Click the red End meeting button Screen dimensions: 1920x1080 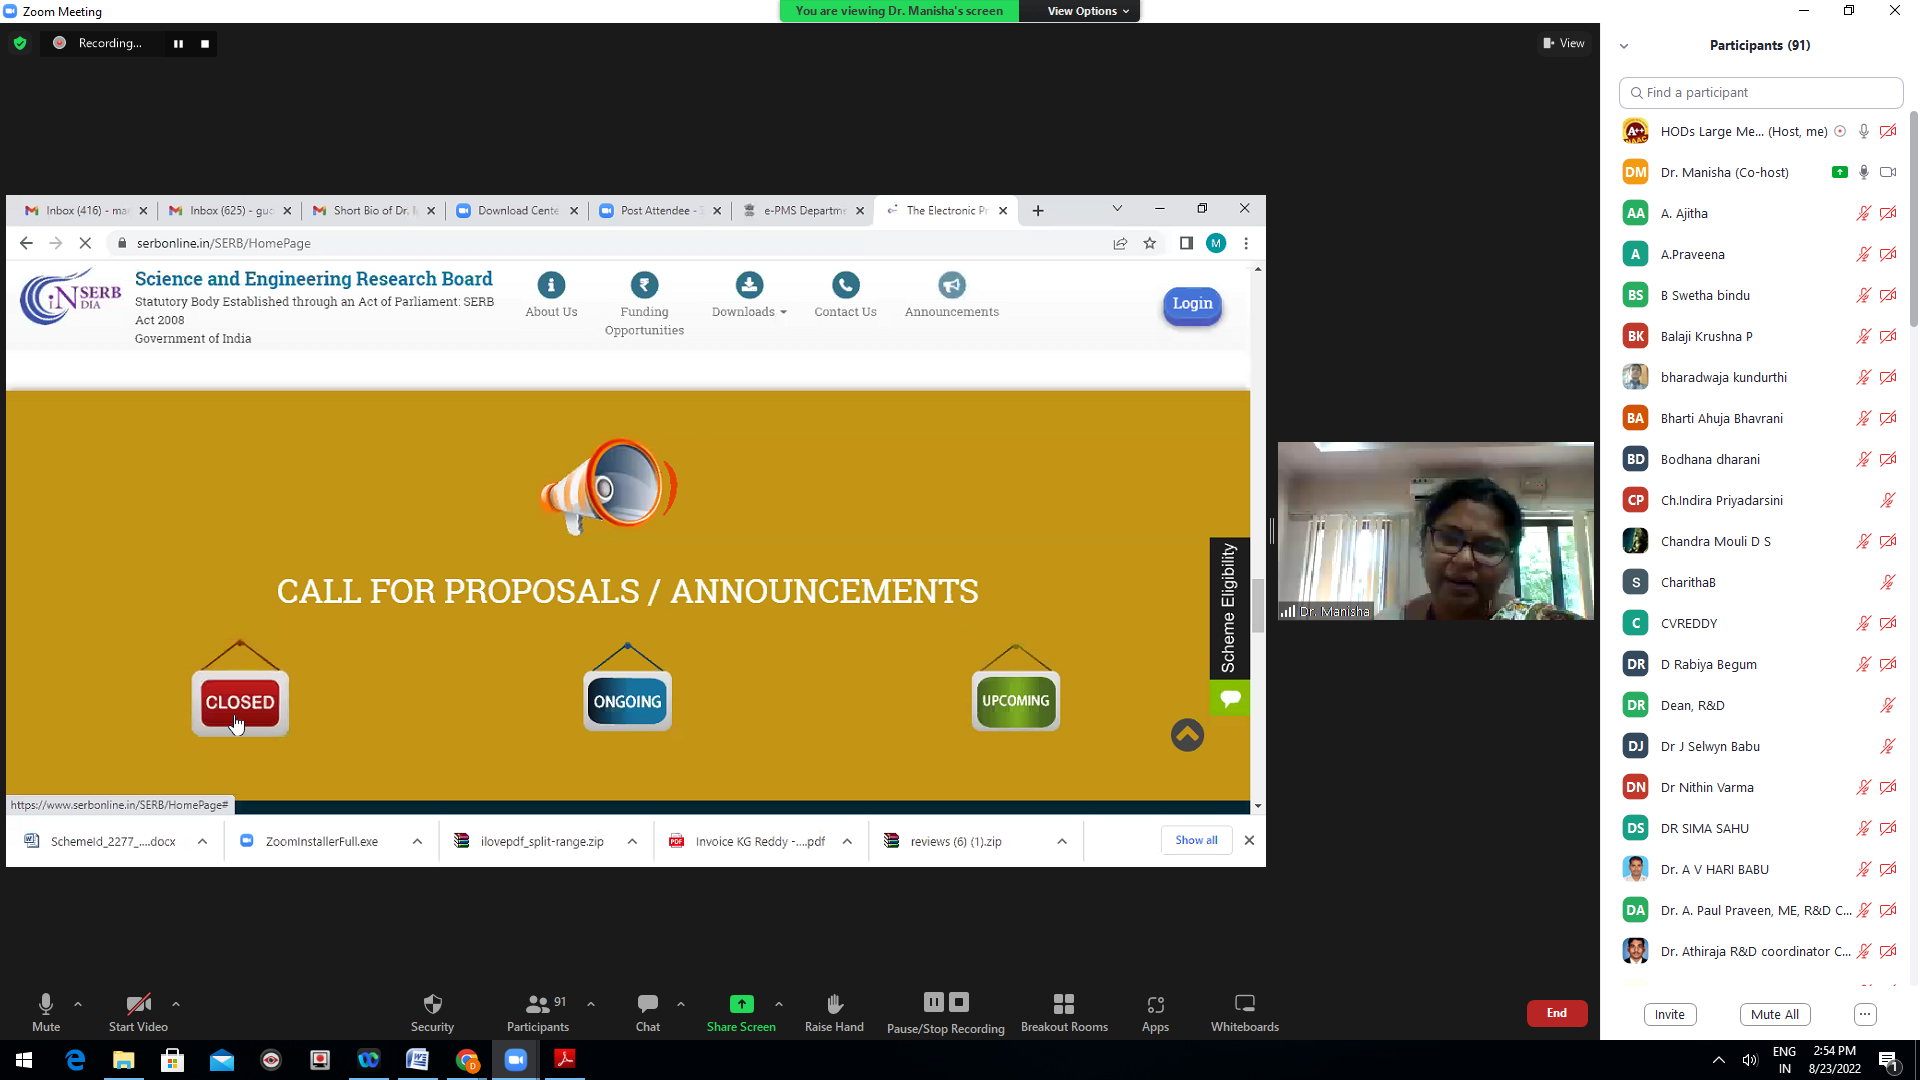tap(1557, 1013)
